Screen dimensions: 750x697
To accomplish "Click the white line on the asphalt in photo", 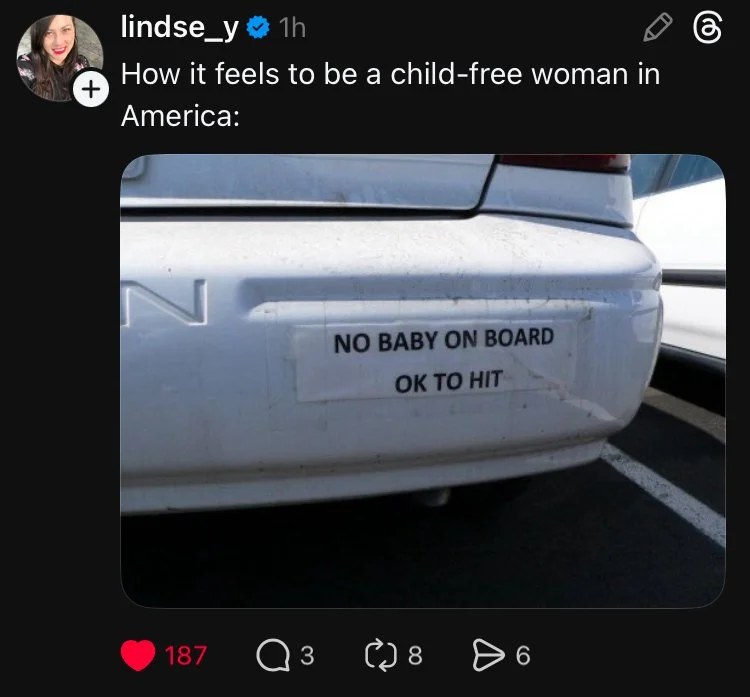I will (x=665, y=493).
